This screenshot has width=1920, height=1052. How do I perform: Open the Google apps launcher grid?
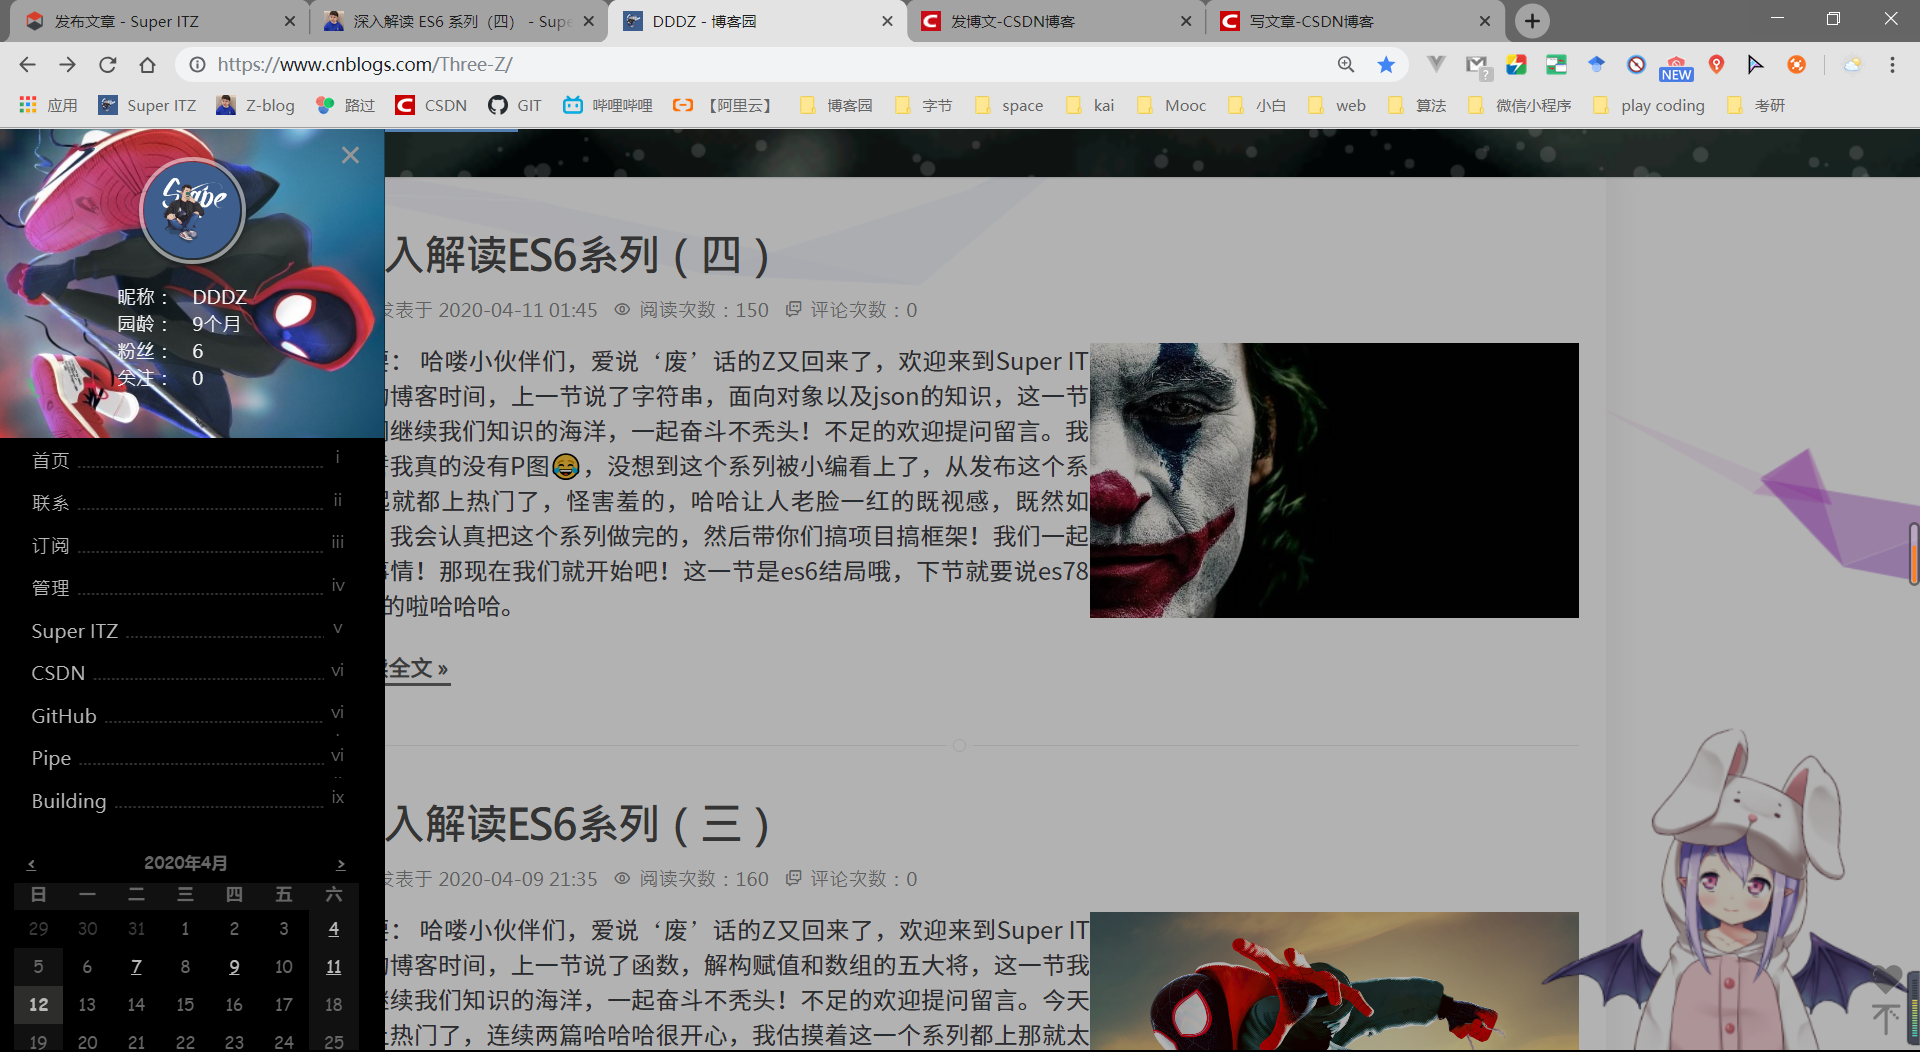tap(27, 104)
